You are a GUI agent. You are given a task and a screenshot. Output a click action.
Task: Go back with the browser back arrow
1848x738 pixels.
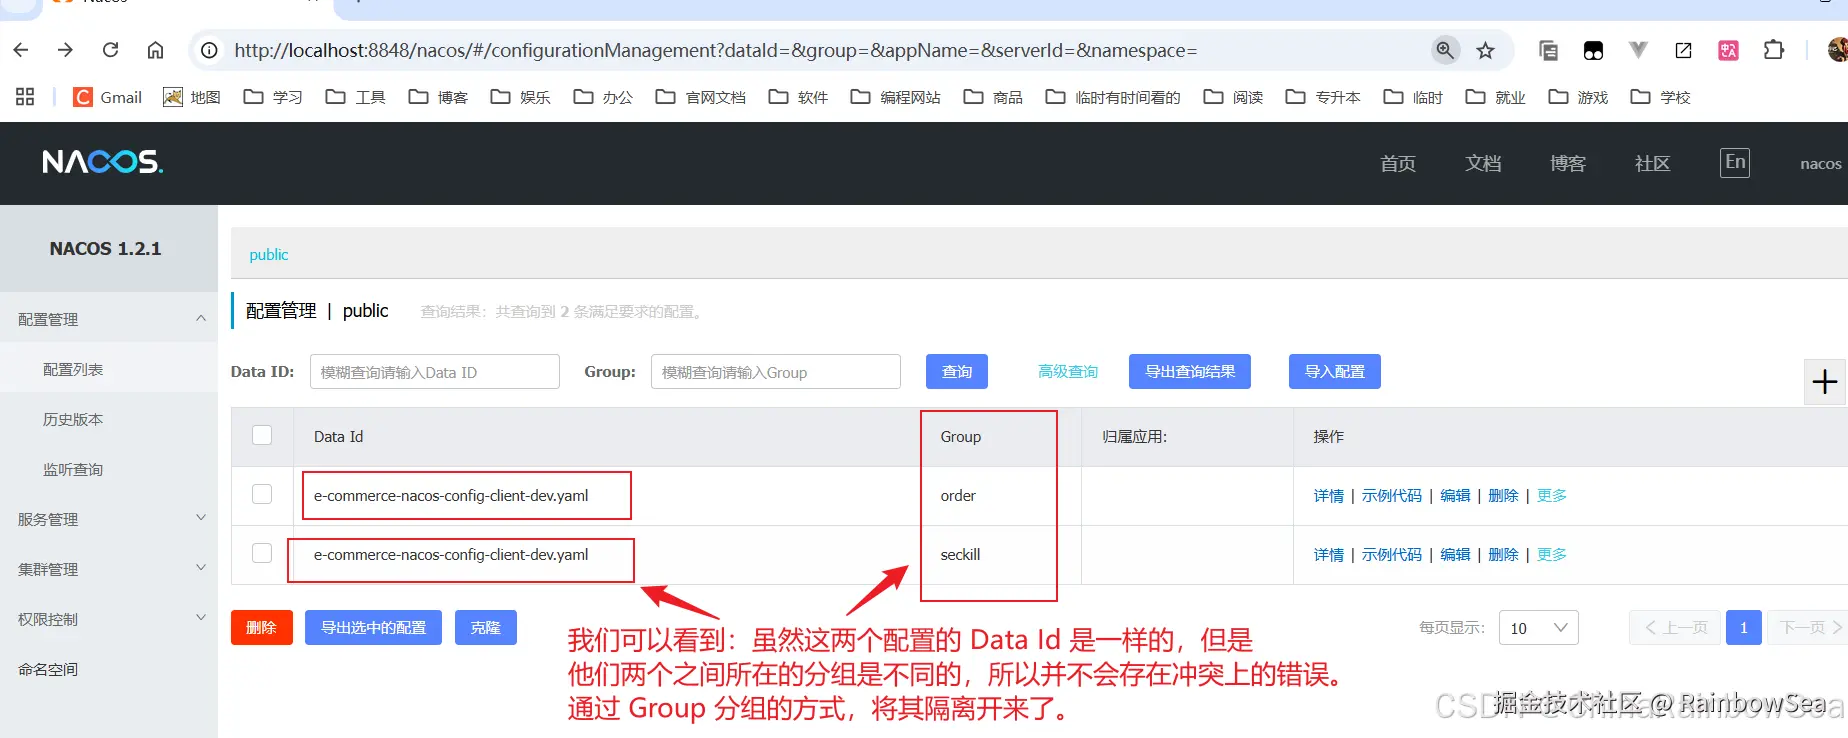pyautogui.click(x=21, y=50)
